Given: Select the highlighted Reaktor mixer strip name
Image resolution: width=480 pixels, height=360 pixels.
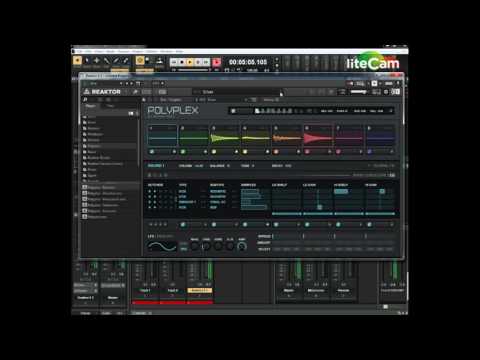Looking at the screenshot, I should coord(200,291).
